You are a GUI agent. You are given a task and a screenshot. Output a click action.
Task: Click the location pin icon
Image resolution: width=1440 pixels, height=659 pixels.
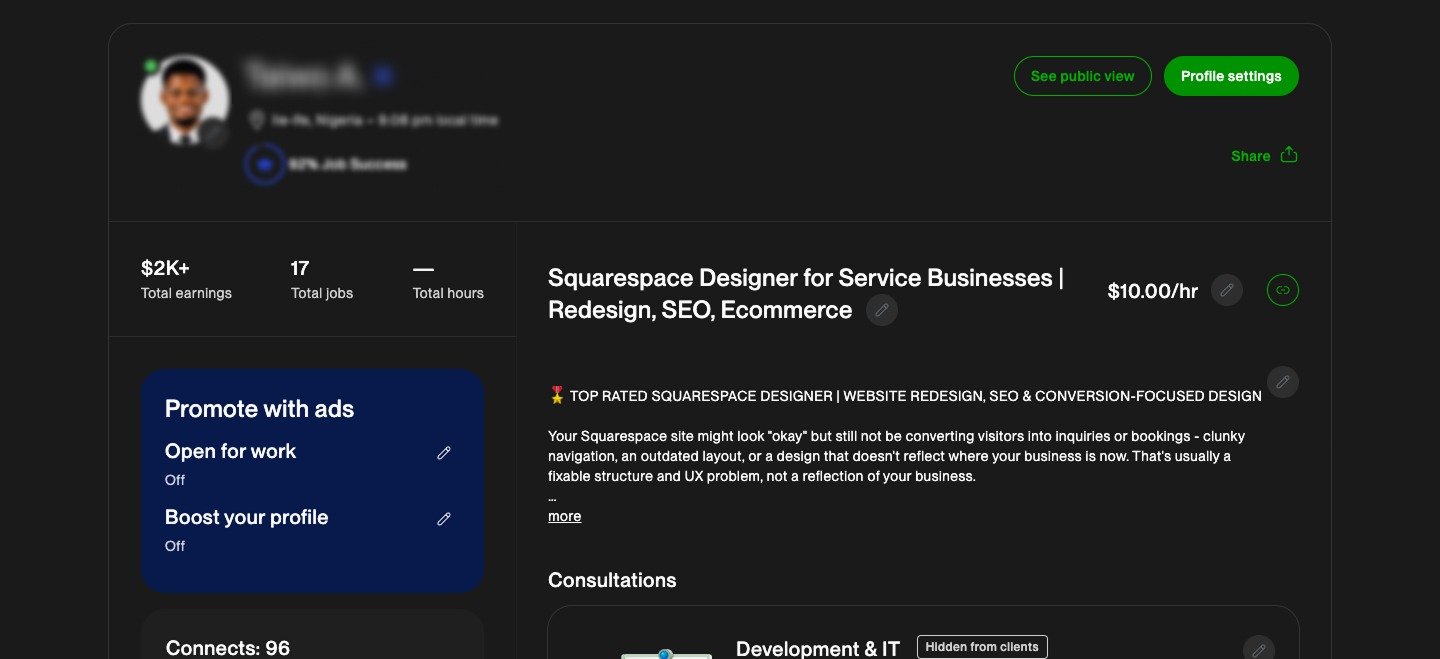click(256, 120)
